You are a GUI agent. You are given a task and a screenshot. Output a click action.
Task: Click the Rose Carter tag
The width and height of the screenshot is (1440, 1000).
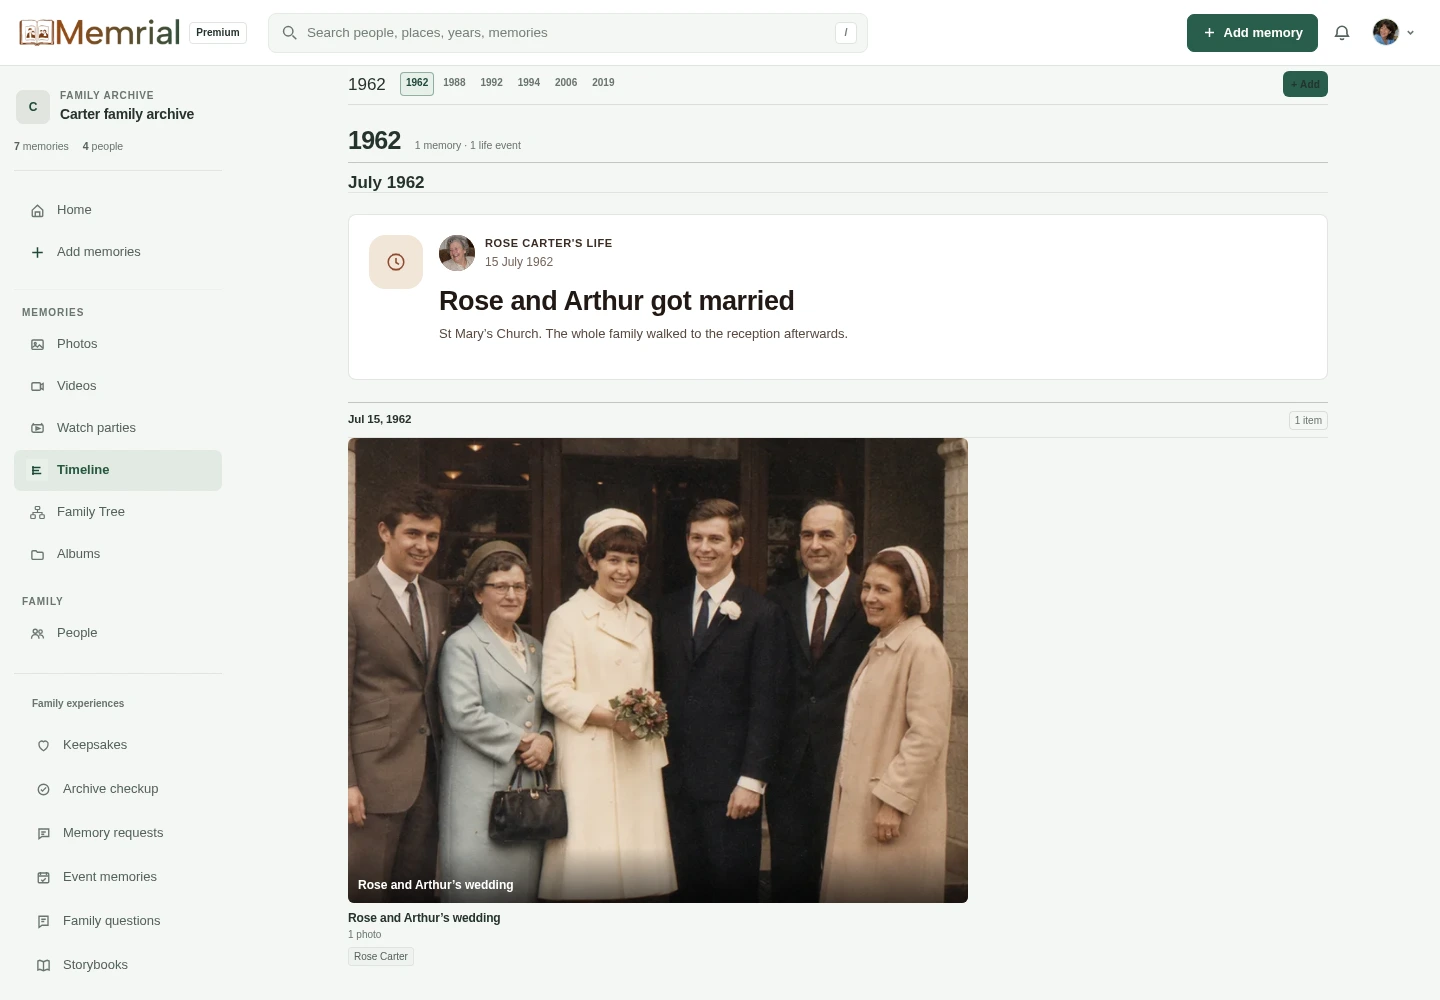pyautogui.click(x=381, y=957)
